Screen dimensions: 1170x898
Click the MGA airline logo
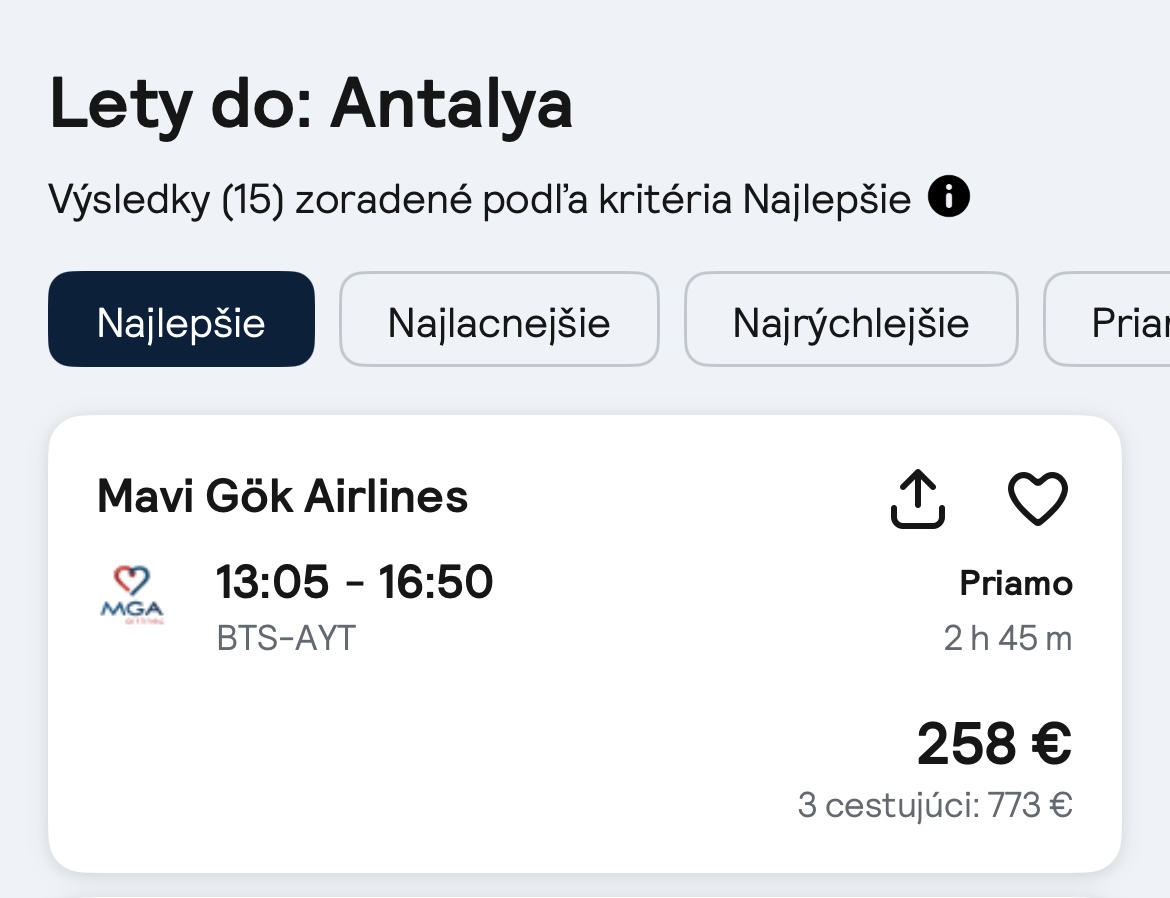coord(133,596)
